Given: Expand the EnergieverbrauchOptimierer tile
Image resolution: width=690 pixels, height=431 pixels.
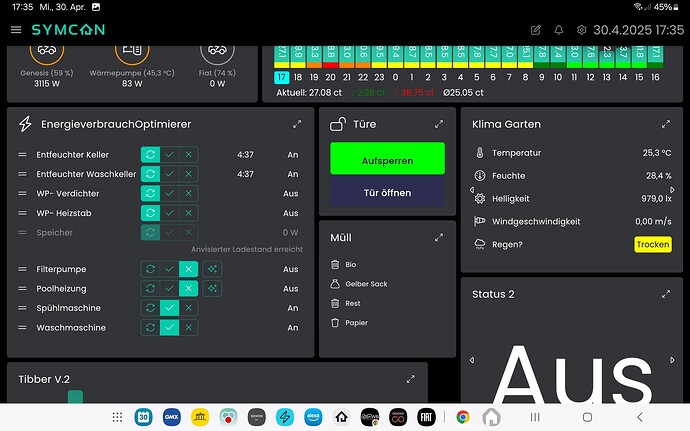Looking at the screenshot, I should coord(297,124).
